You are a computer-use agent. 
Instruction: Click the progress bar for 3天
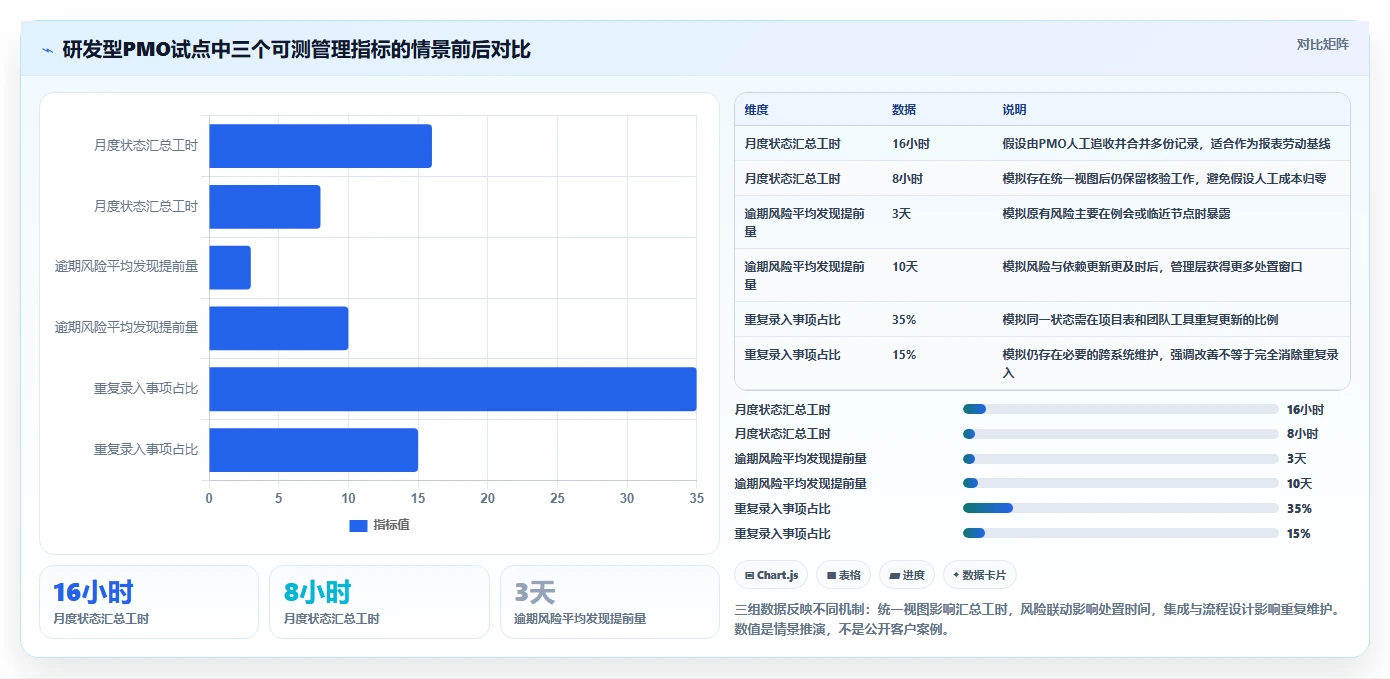[1120, 459]
